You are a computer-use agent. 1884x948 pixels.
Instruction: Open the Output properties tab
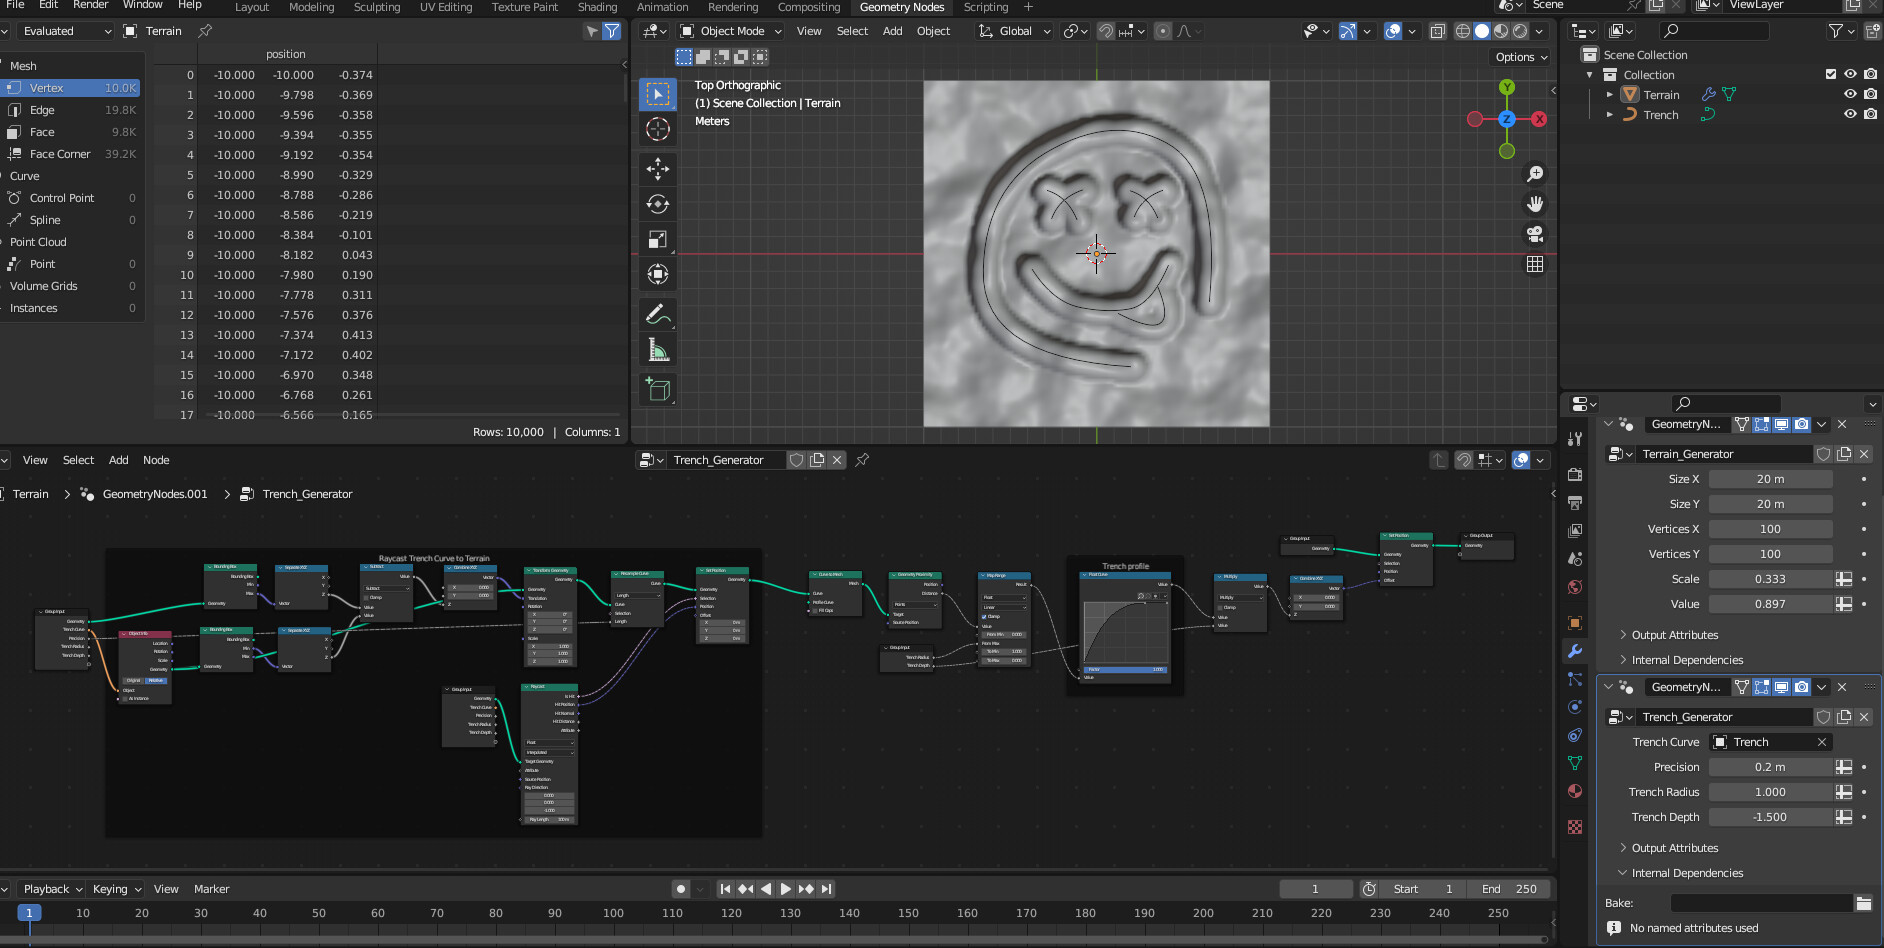coord(1575,502)
